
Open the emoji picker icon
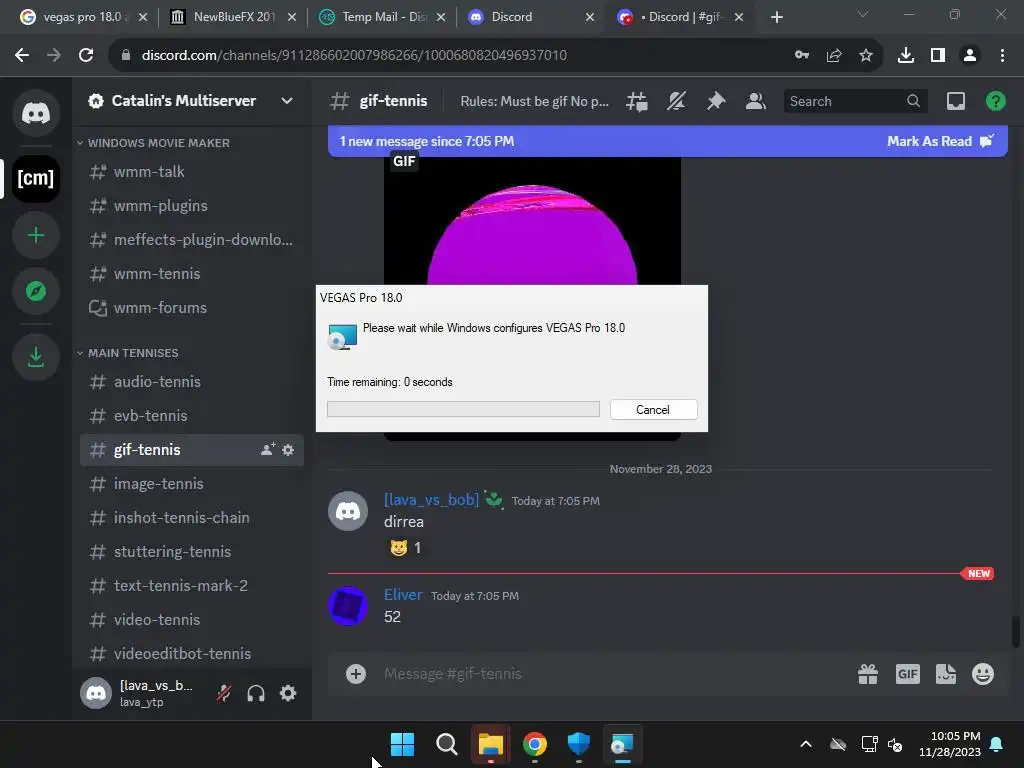[x=983, y=674]
